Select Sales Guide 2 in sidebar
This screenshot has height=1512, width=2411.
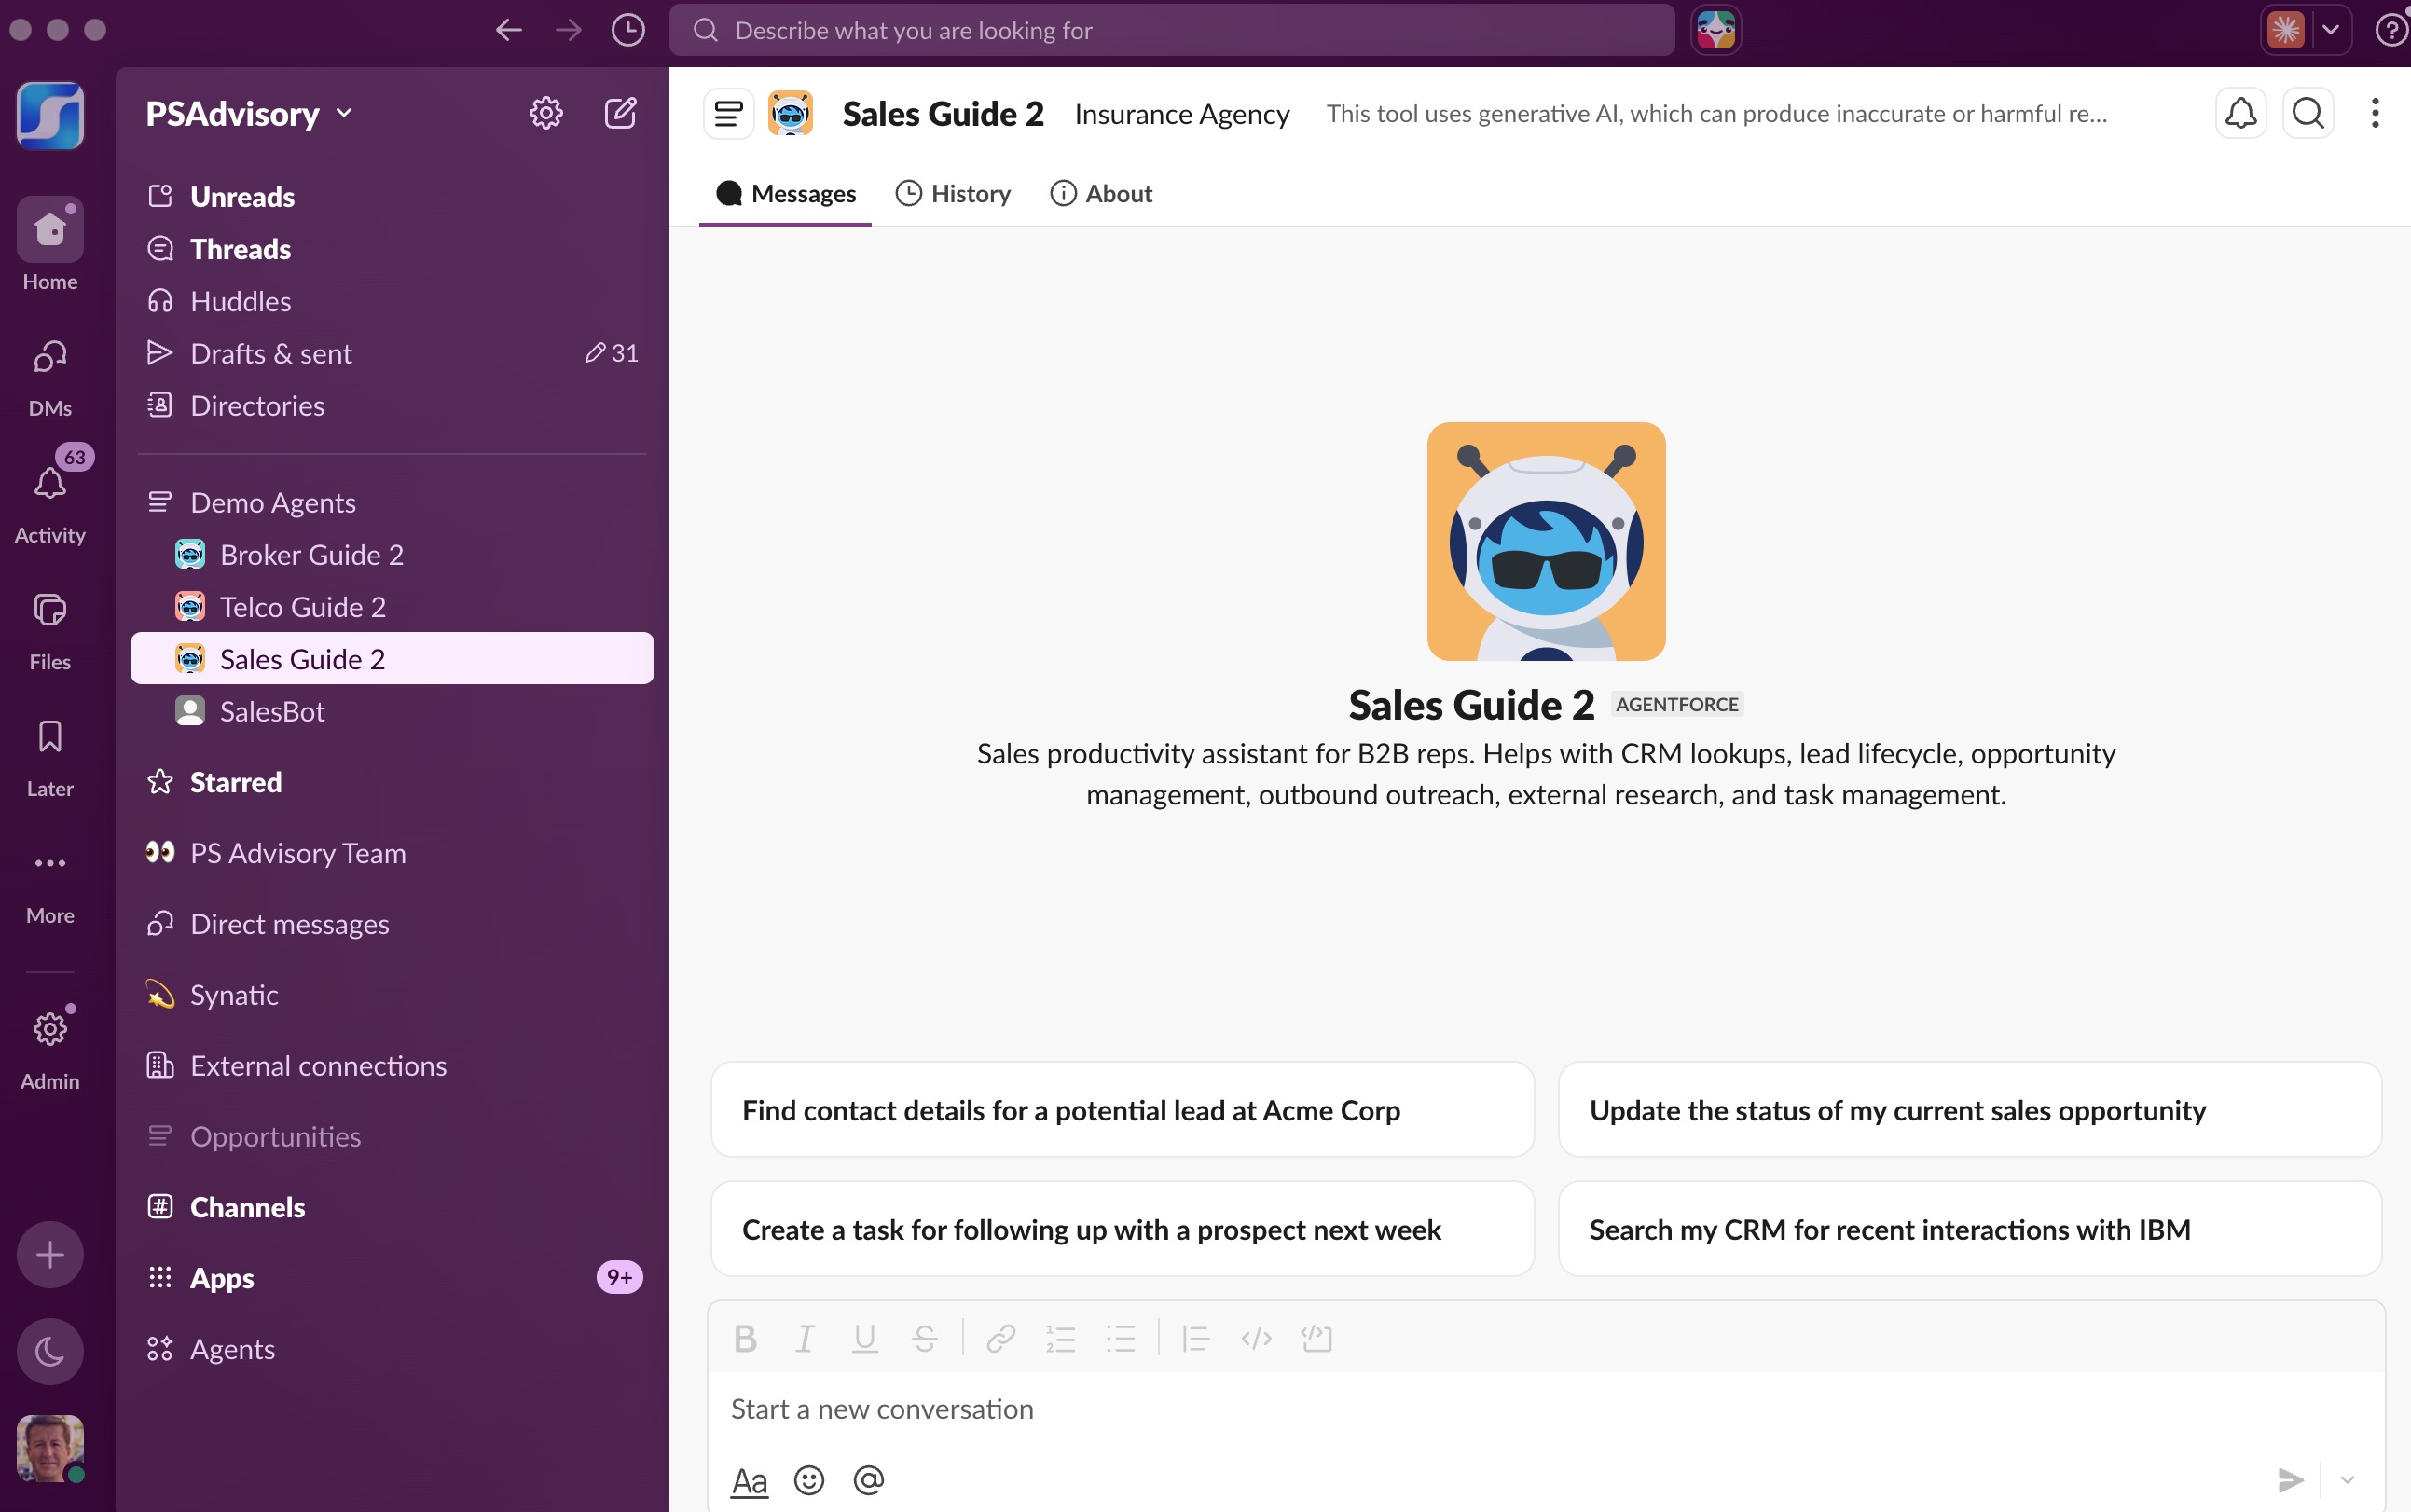tap(392, 658)
